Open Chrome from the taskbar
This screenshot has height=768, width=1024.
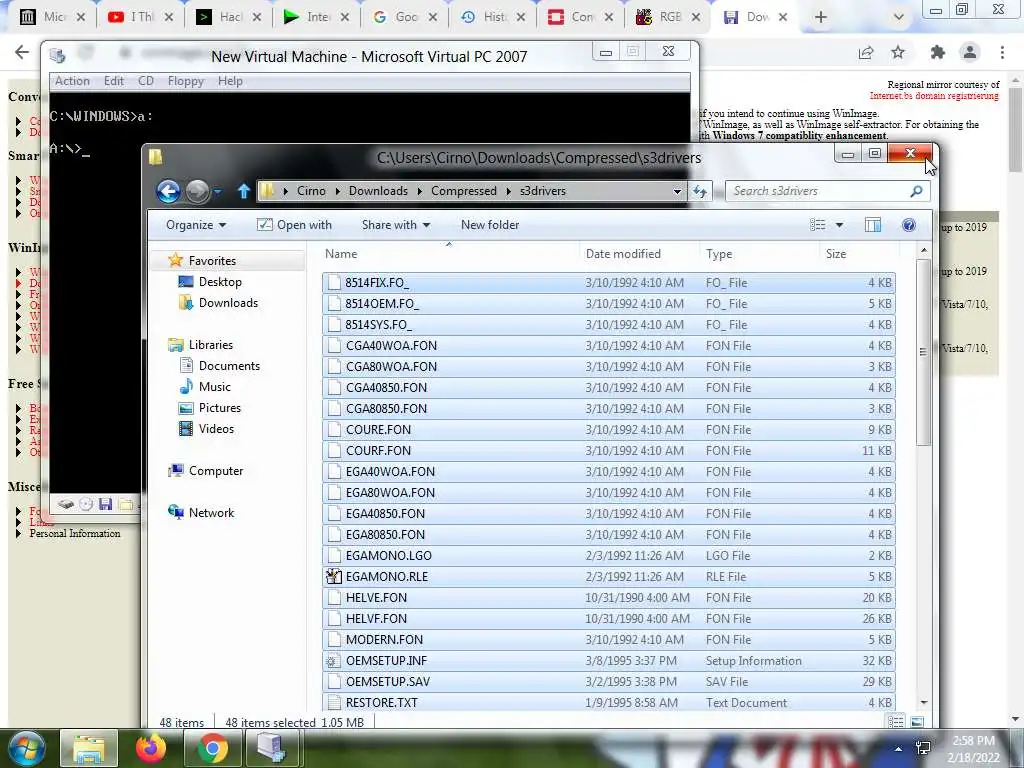click(x=212, y=748)
